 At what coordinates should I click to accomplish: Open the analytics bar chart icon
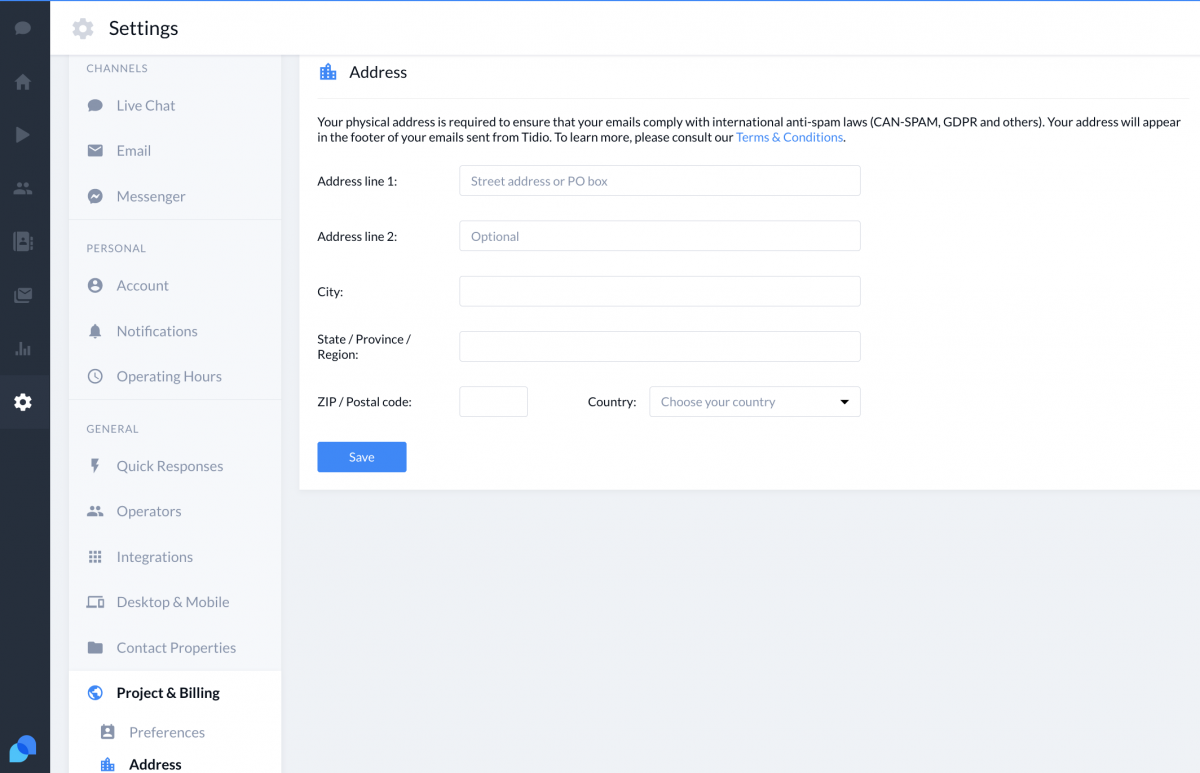(23, 348)
